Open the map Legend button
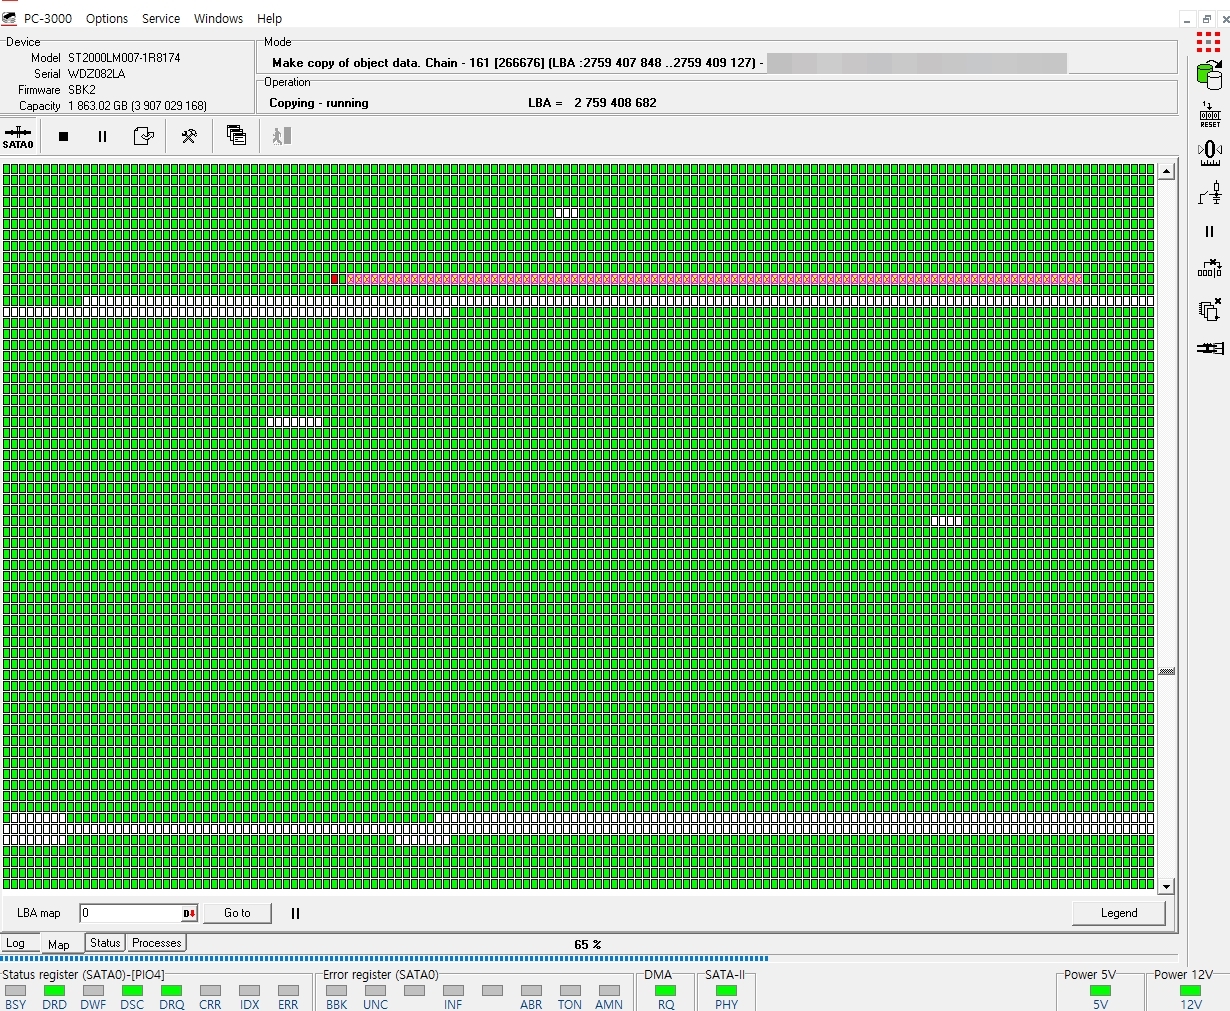Image resolution: width=1230 pixels, height=1011 pixels. [x=1119, y=913]
